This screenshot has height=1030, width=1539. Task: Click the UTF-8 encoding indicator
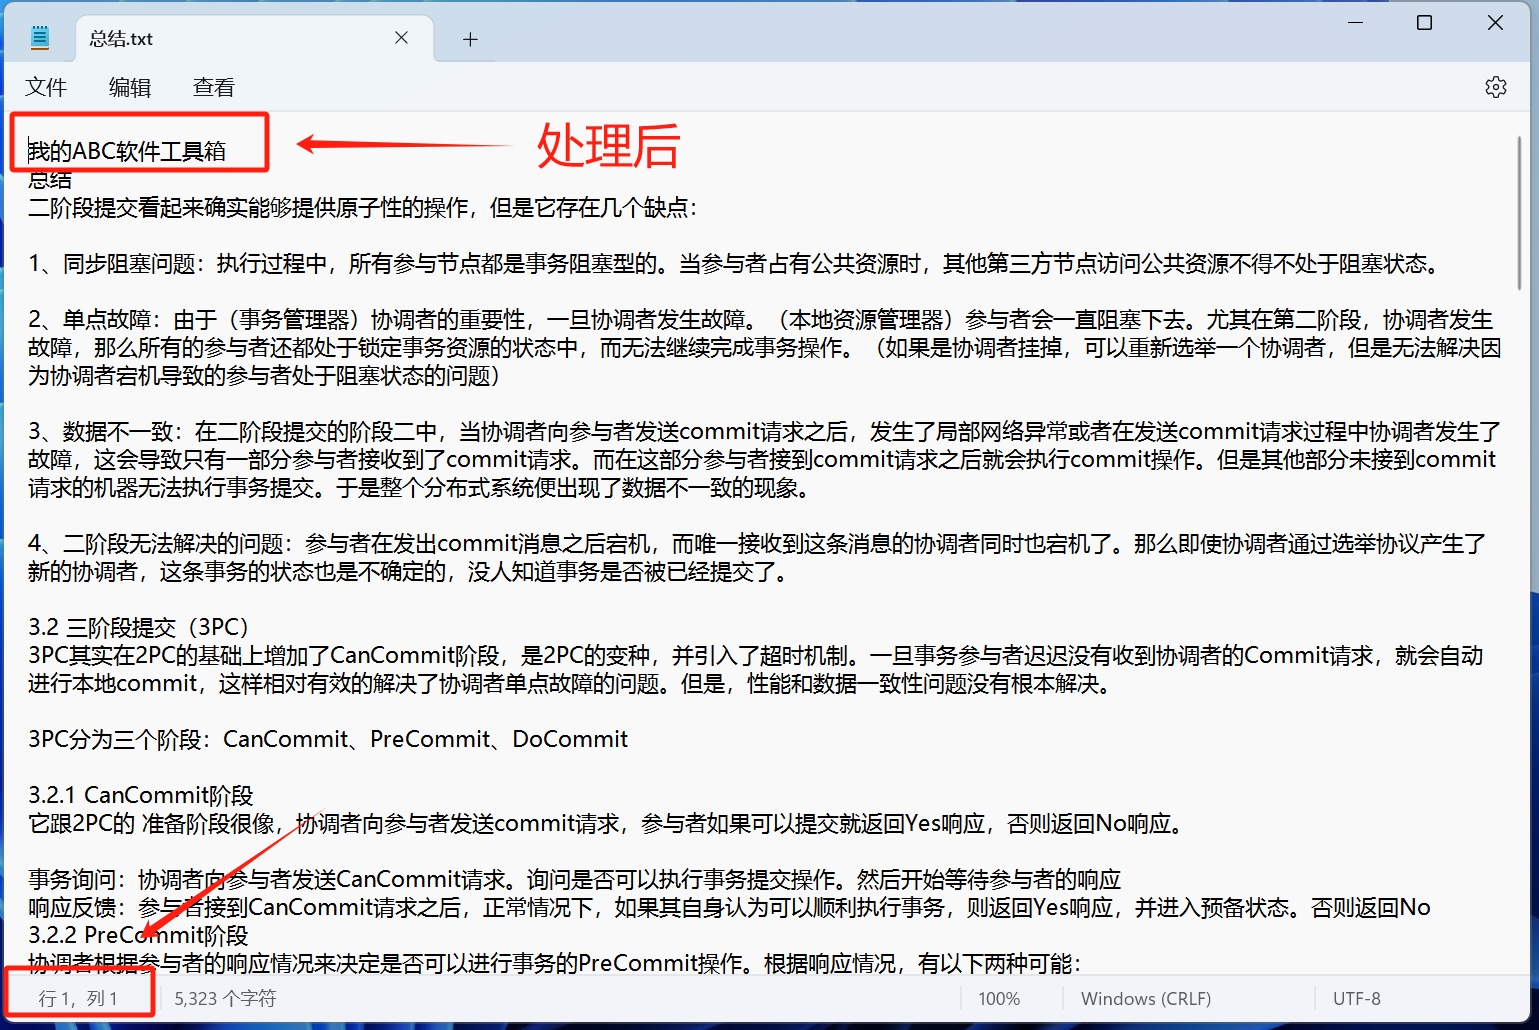[1356, 997]
